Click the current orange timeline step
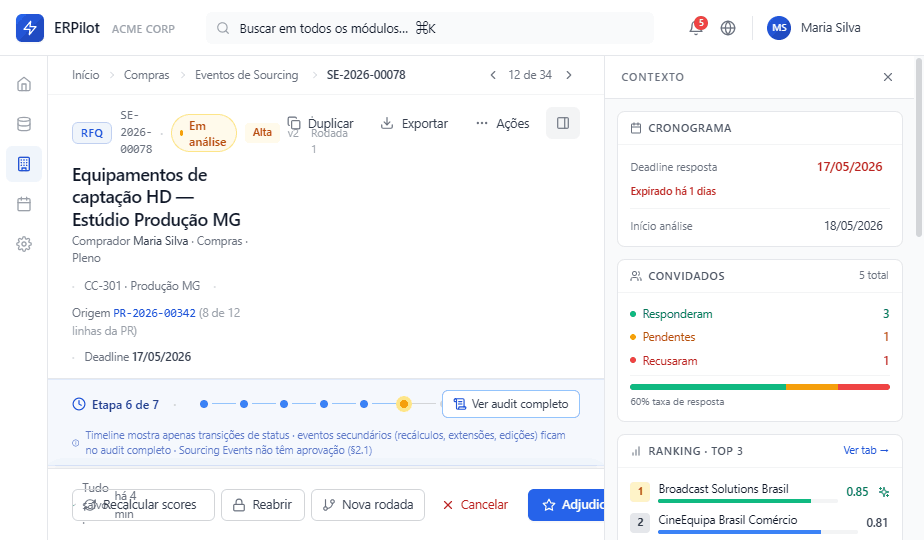924x540 pixels. point(404,404)
